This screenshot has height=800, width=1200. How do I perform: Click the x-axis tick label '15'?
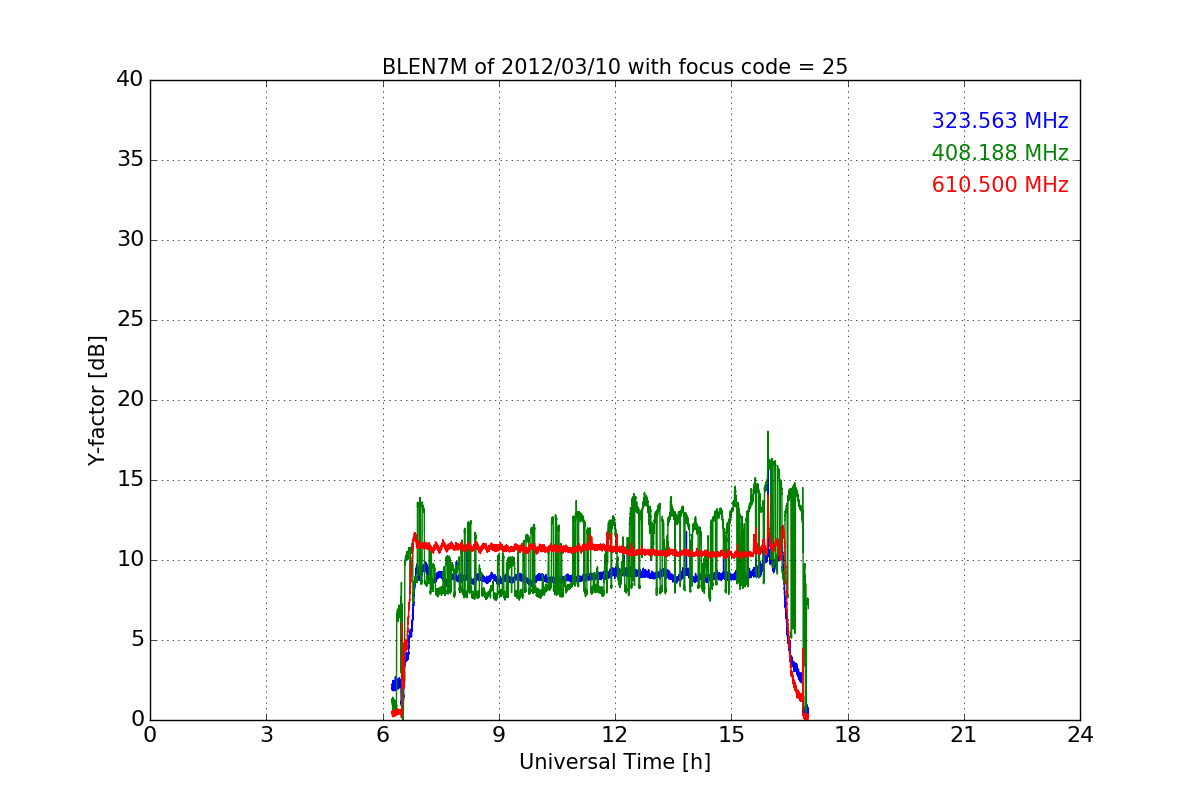point(731,735)
